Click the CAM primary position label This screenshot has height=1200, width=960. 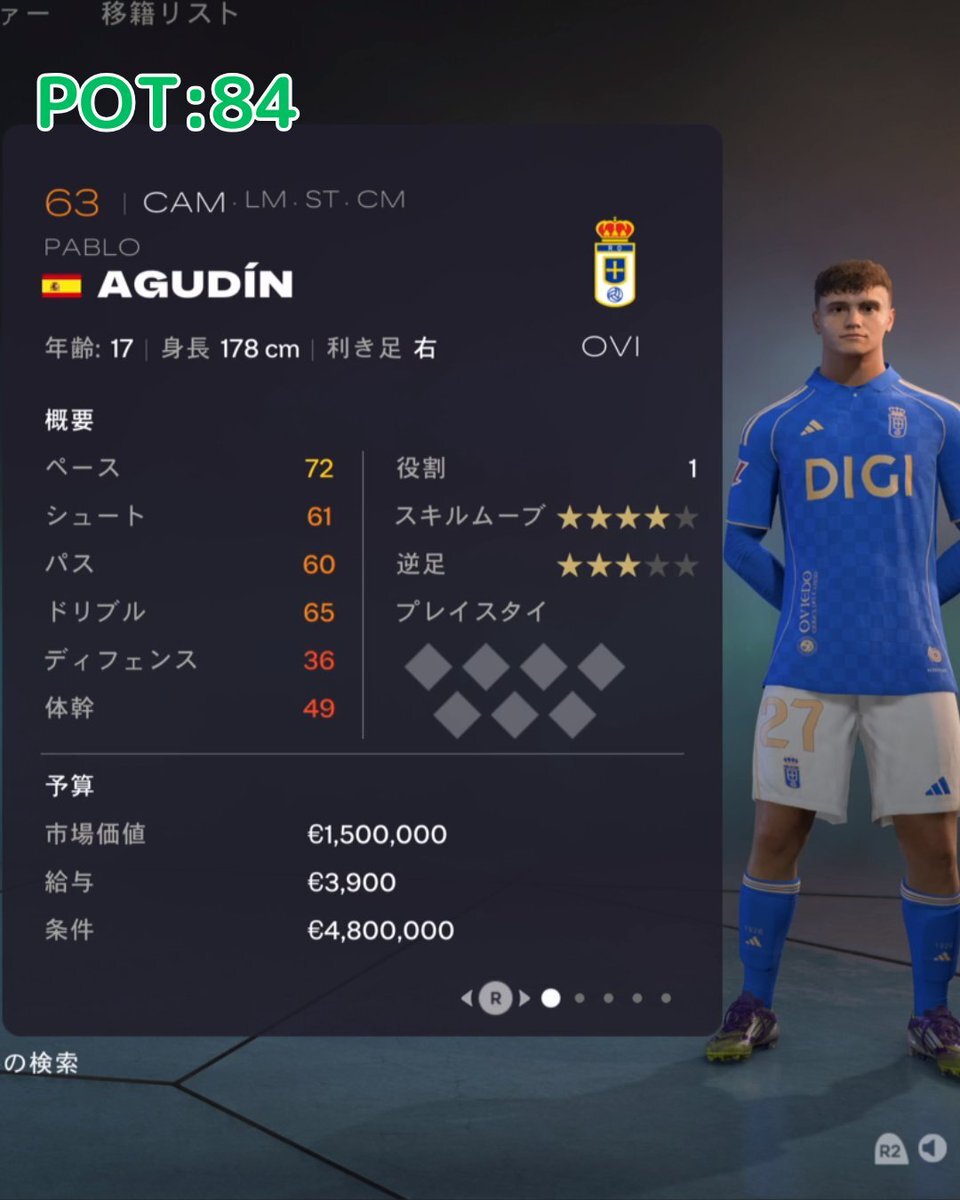click(184, 202)
